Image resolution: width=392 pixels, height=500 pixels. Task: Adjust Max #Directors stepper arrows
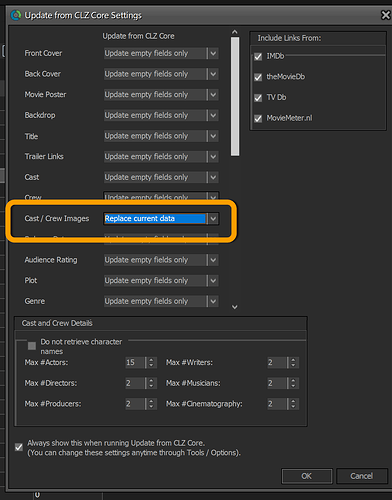pyautogui.click(x=151, y=383)
